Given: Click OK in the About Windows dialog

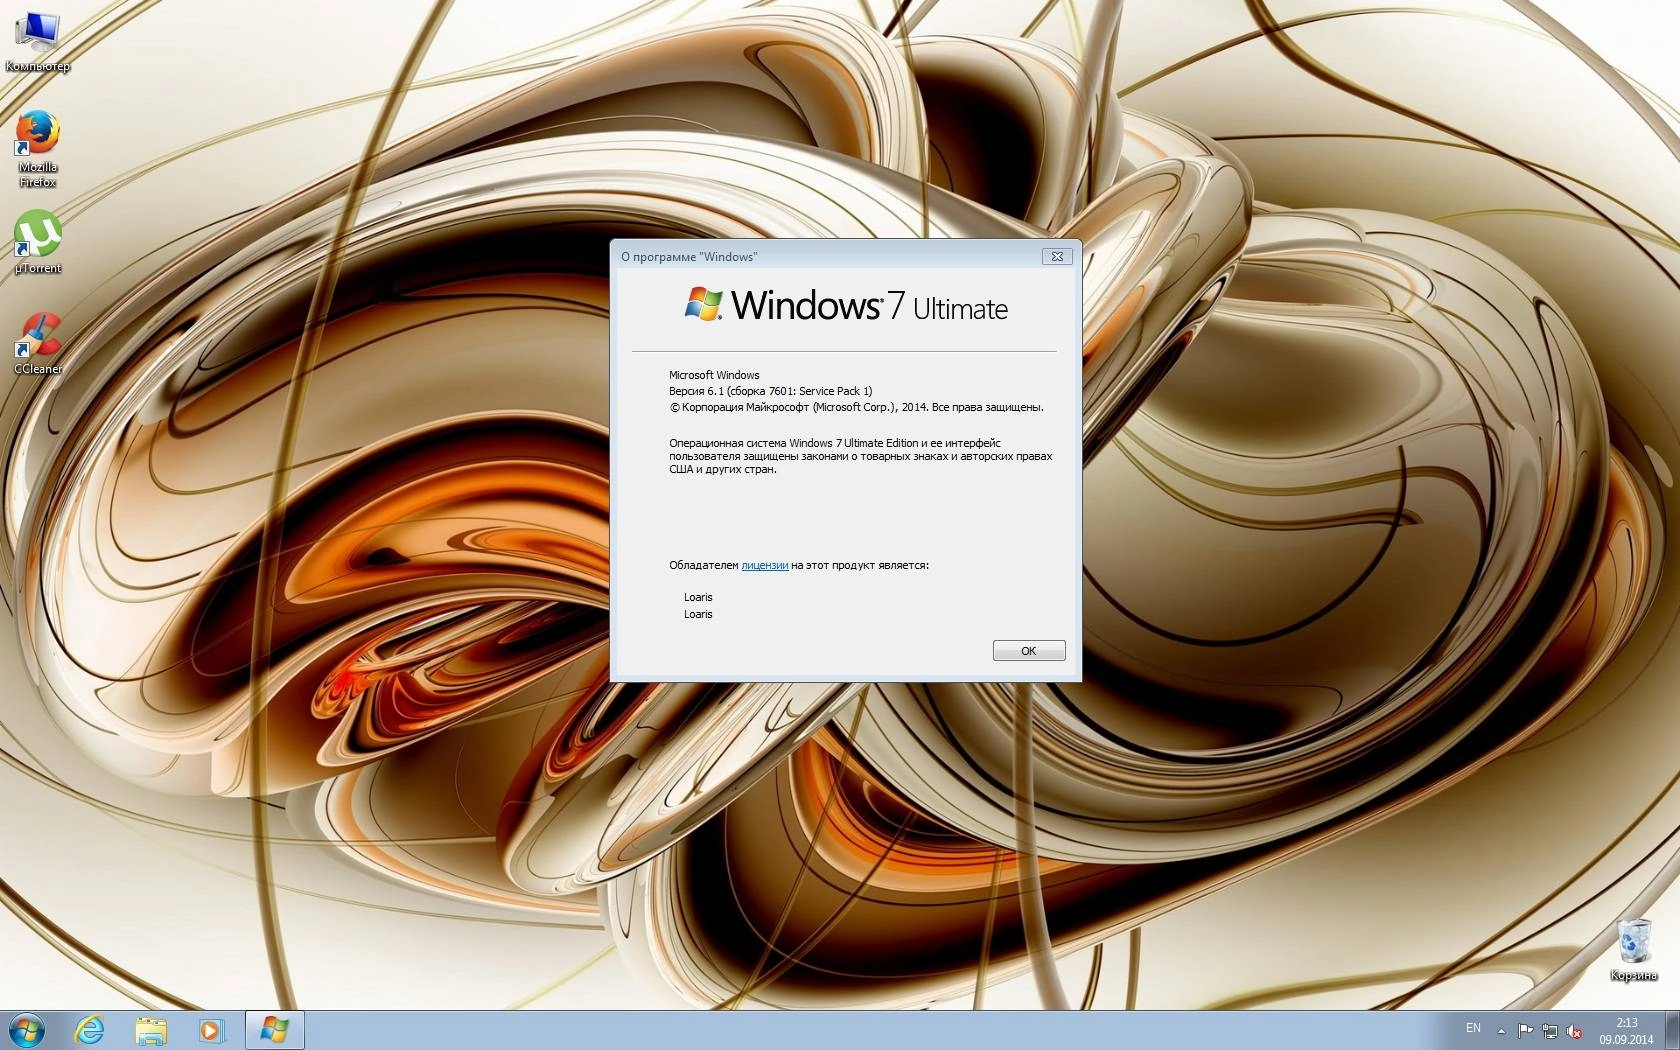Looking at the screenshot, I should pos(1029,651).
